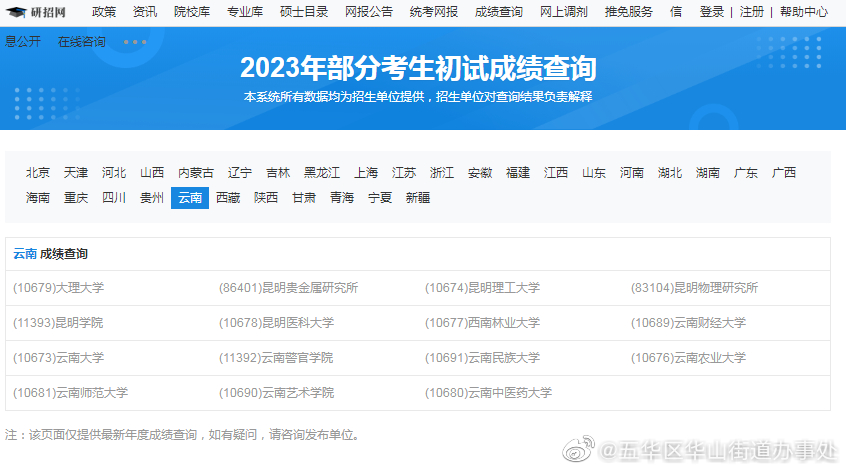Open (10689)云南财经大学 link
846x471 pixels.
click(x=688, y=323)
